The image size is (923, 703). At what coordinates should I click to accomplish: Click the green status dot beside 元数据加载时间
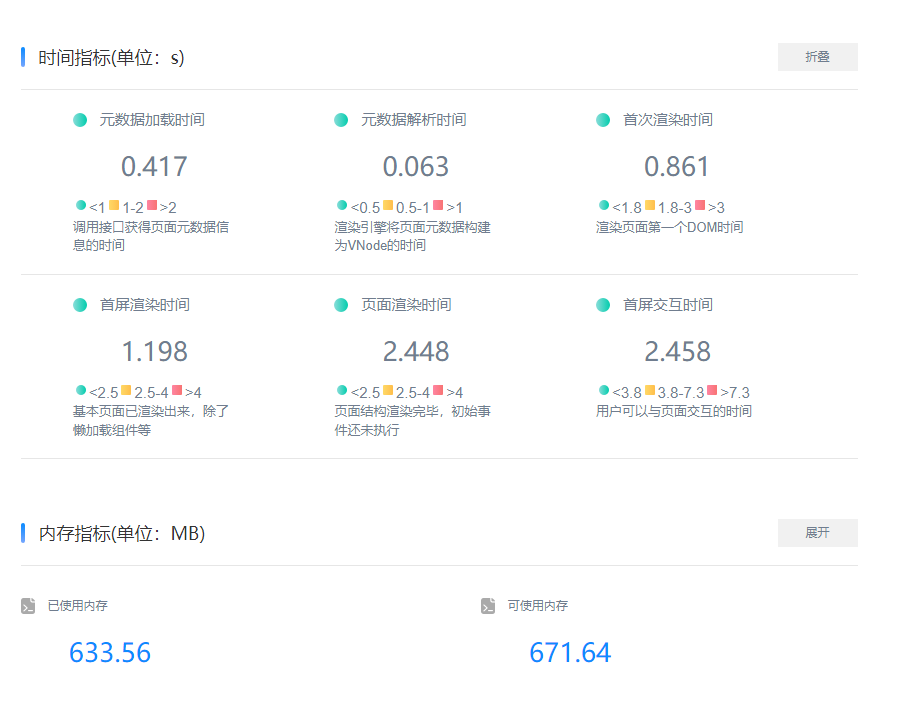coord(80,120)
